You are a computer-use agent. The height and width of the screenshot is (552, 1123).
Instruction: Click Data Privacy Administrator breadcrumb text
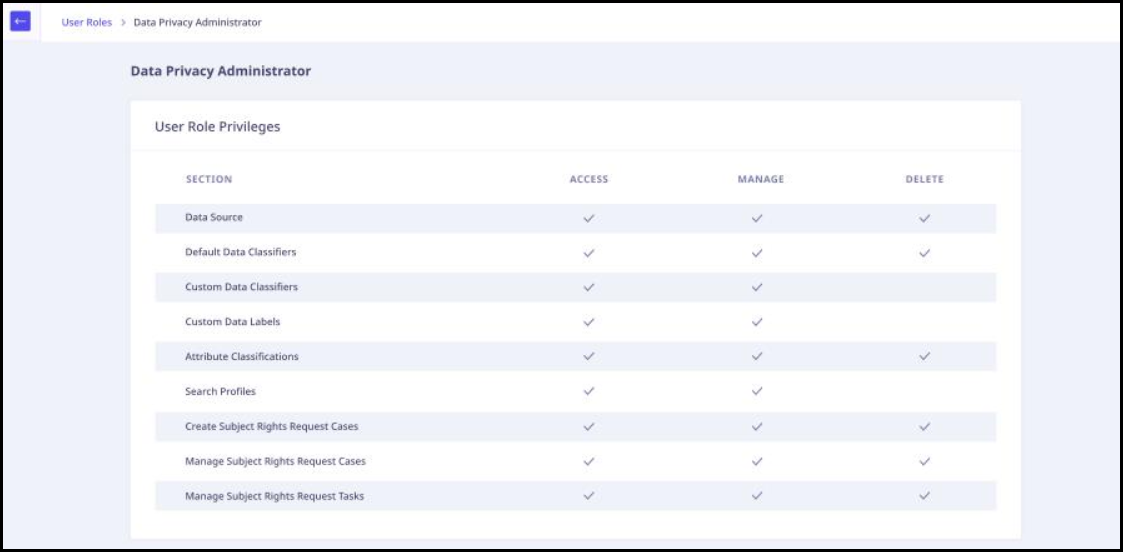(198, 22)
